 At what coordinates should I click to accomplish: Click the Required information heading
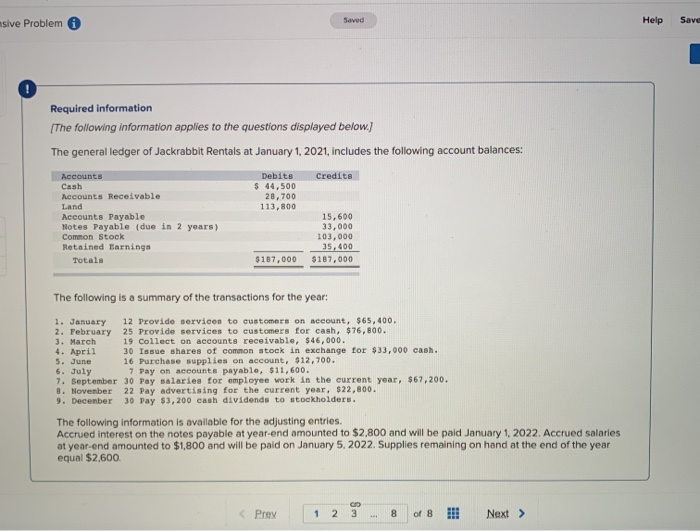[101, 108]
